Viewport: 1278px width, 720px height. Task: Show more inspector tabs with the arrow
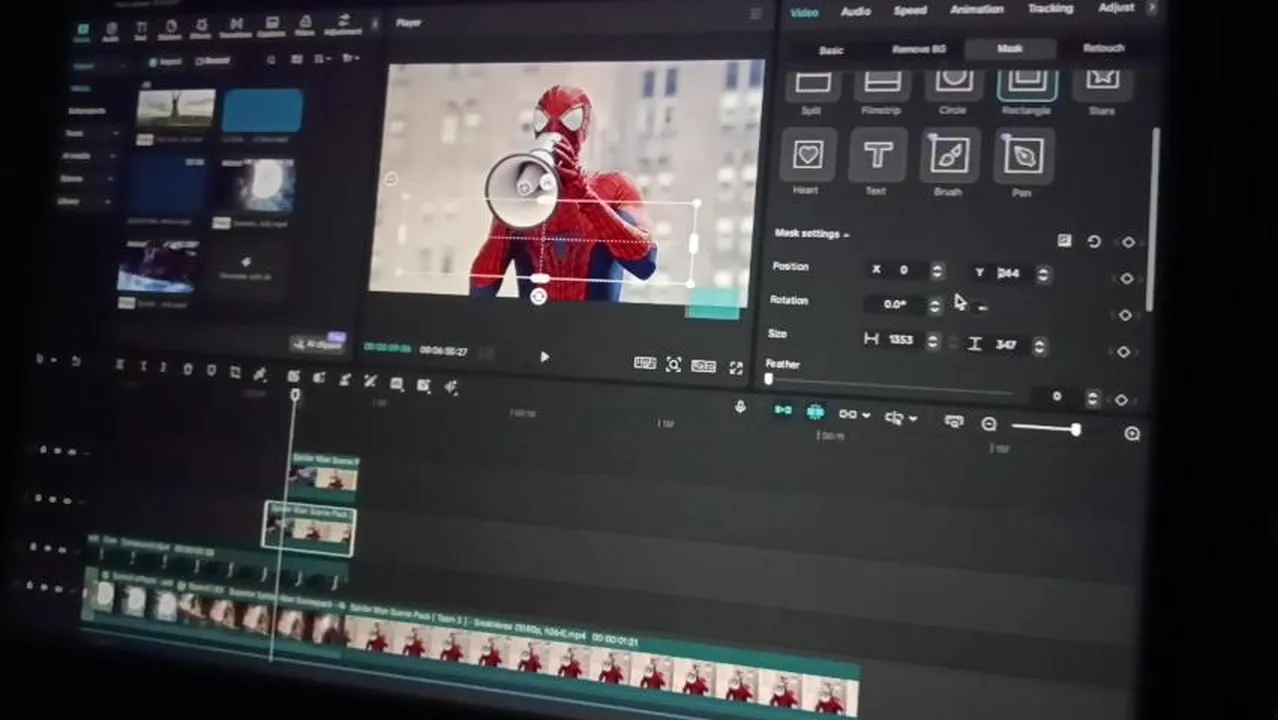click(x=1152, y=7)
